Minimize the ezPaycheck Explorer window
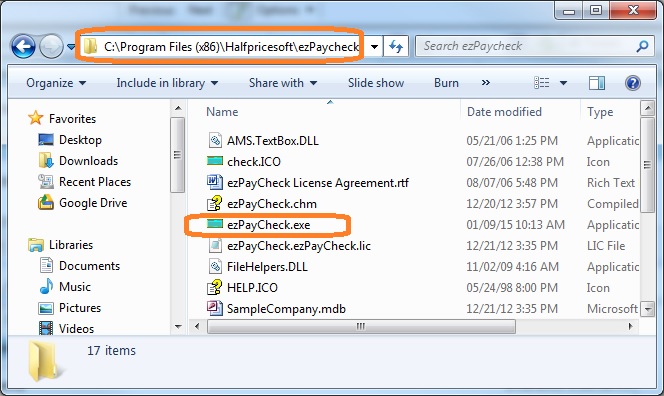The height and width of the screenshot is (396, 664). (x=569, y=10)
